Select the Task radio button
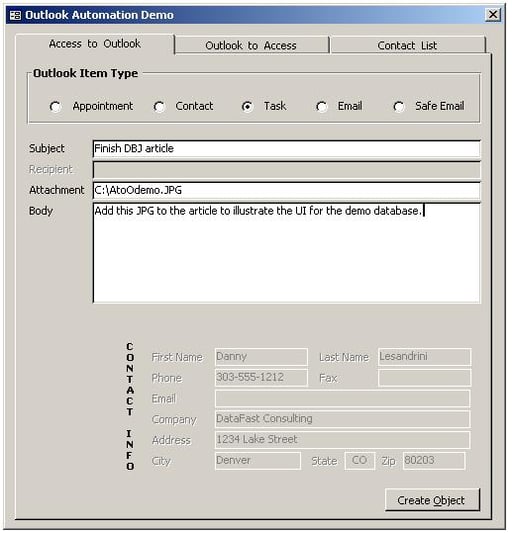 click(x=247, y=107)
